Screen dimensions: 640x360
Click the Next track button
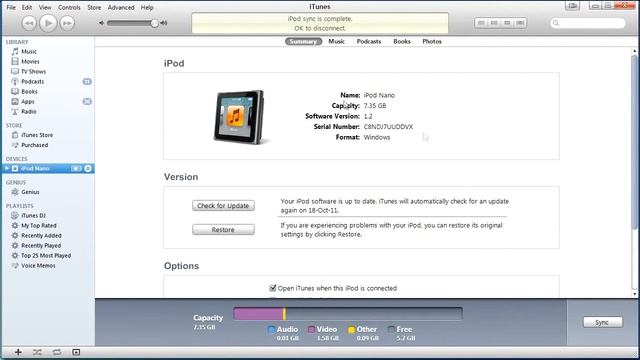(67, 23)
